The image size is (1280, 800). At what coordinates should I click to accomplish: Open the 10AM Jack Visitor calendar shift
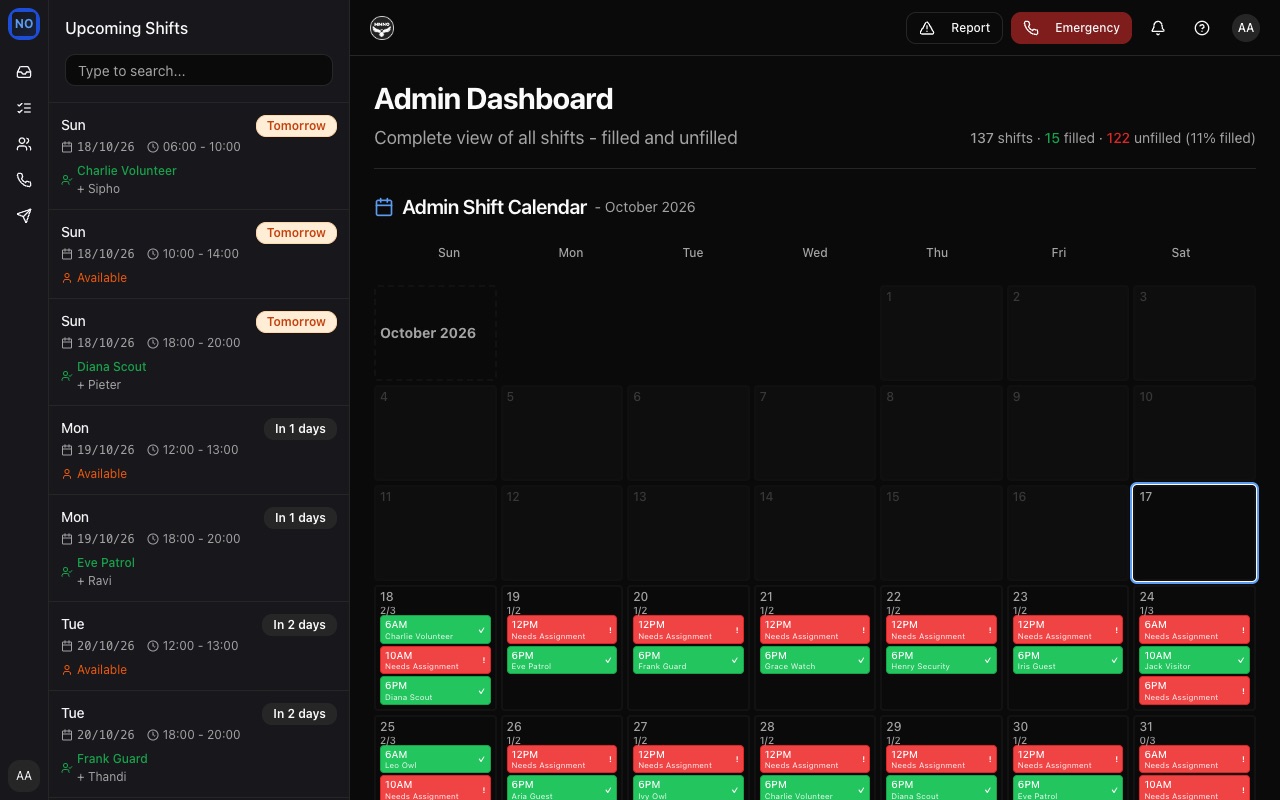pyautogui.click(x=1194, y=660)
